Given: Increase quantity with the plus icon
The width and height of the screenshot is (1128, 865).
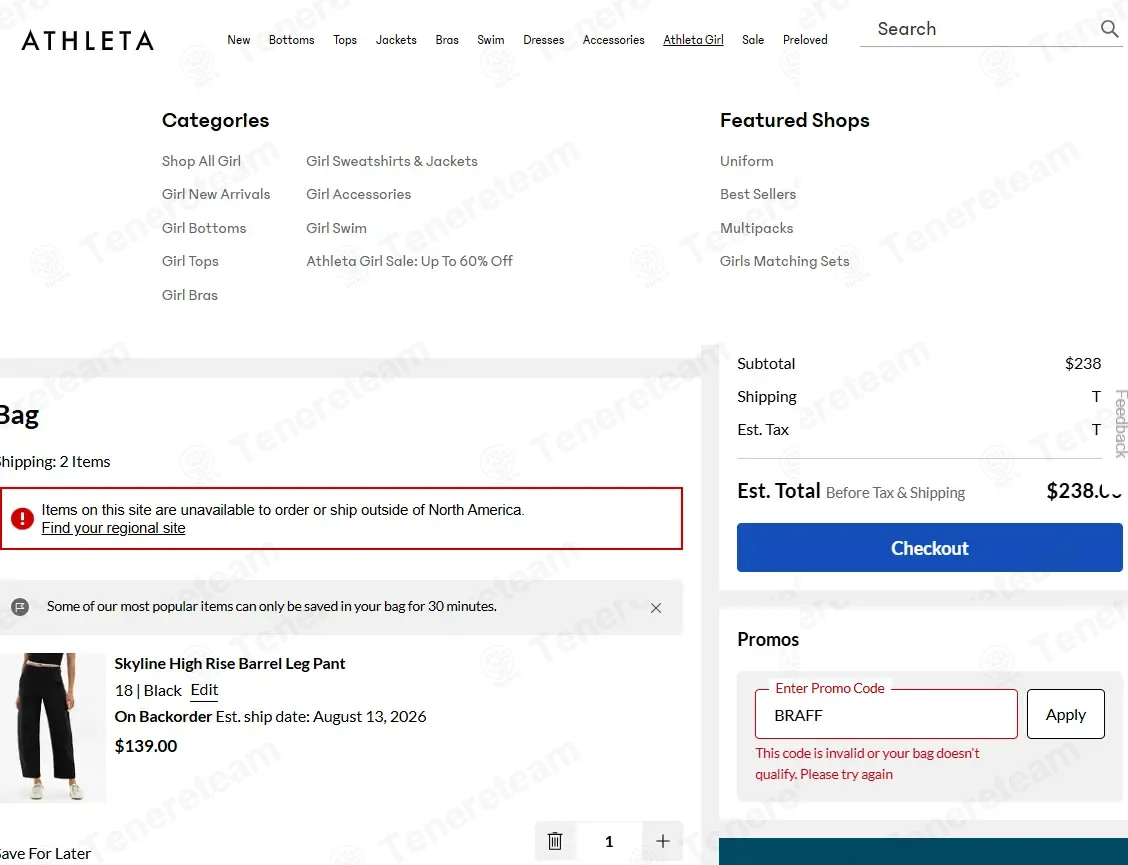Looking at the screenshot, I should (663, 841).
